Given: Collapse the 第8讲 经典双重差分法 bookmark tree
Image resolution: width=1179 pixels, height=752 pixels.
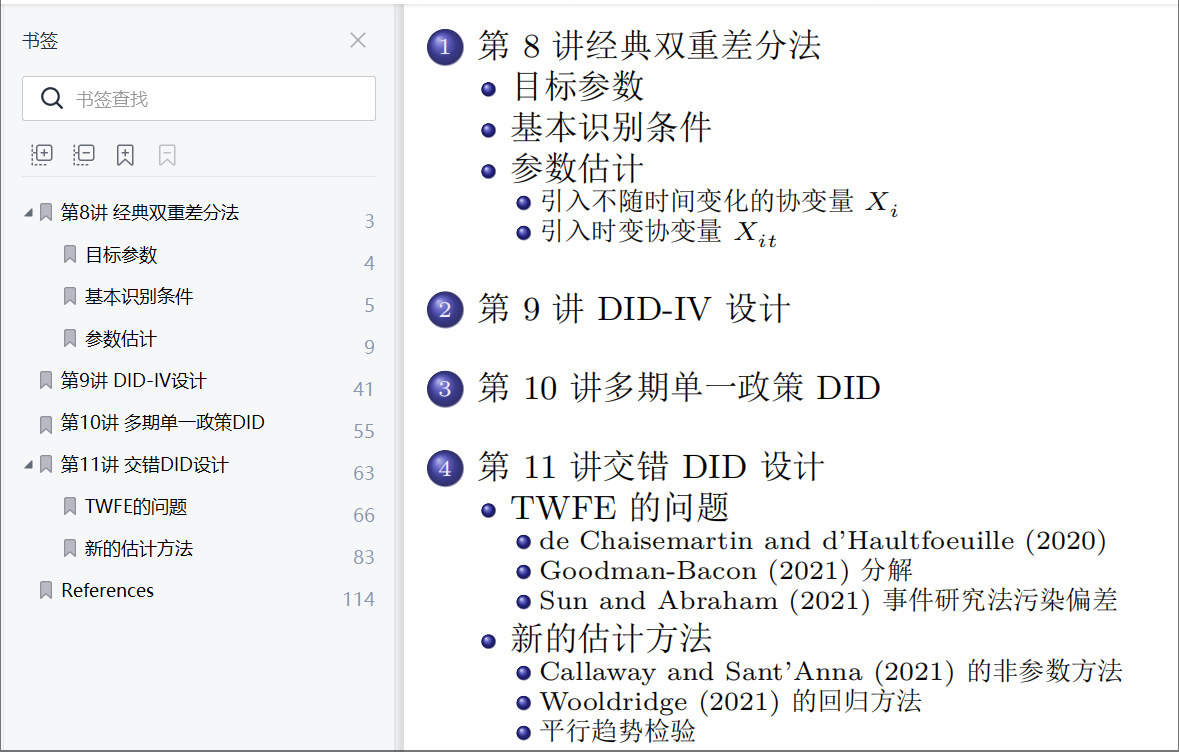Looking at the screenshot, I should click(x=29, y=213).
